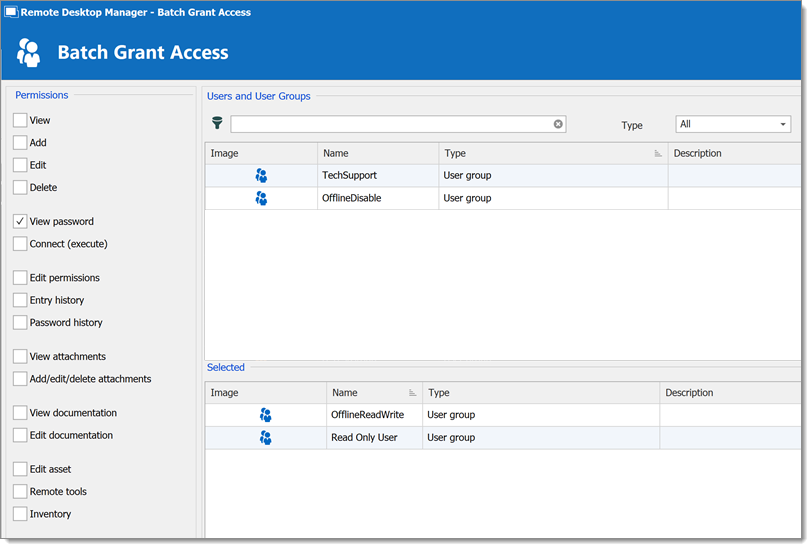Enable the Edit asset checkbox
Screen dimensions: 812x549
coord(20,469)
